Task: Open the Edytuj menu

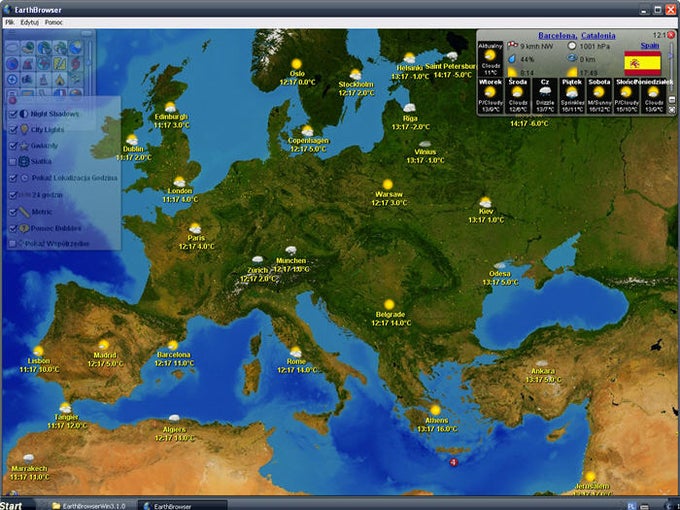Action: click(29, 22)
